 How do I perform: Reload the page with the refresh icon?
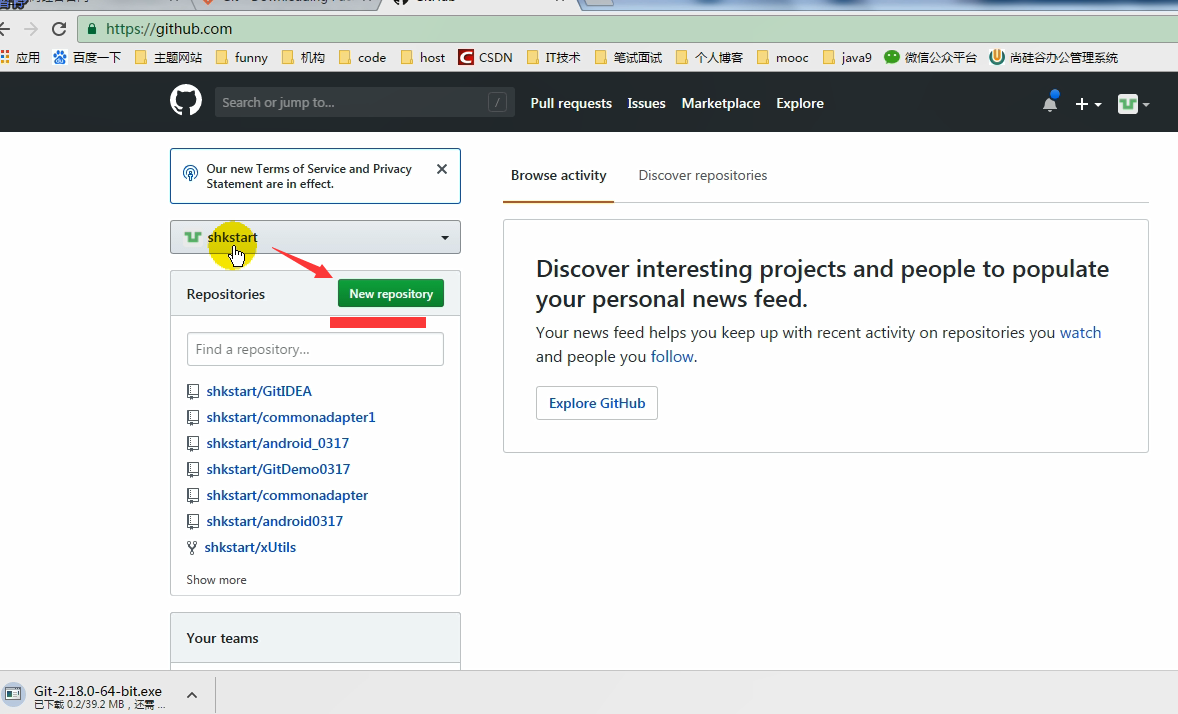59,29
